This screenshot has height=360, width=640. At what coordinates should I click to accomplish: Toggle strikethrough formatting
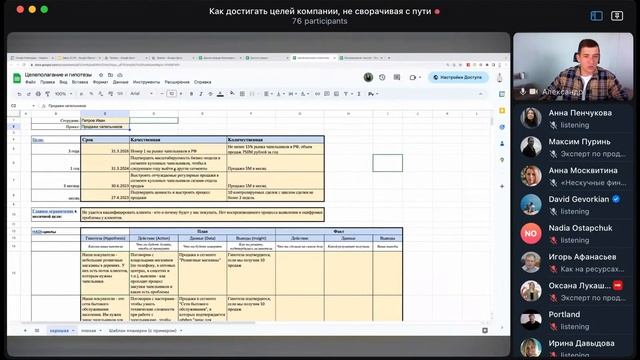(x=210, y=94)
